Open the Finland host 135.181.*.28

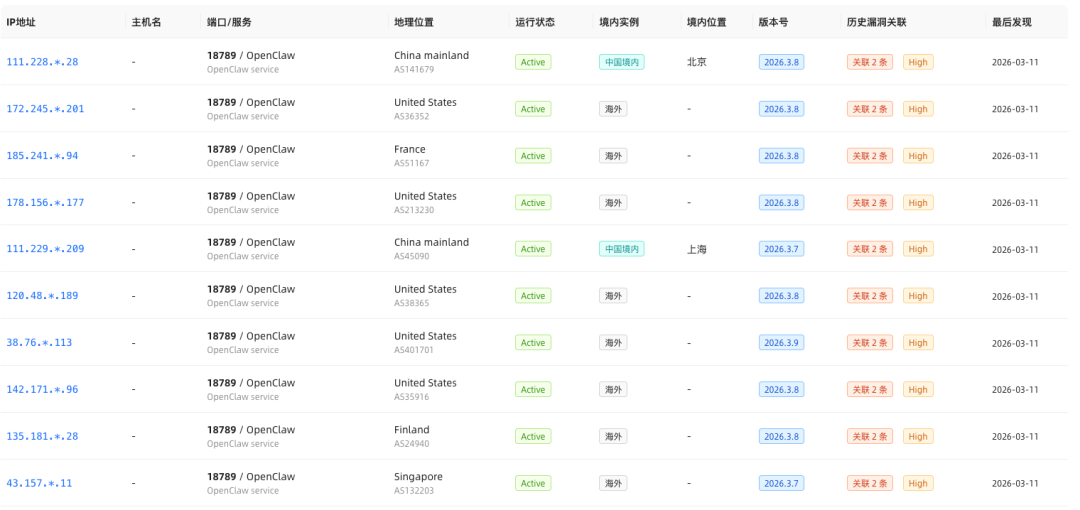(x=42, y=436)
